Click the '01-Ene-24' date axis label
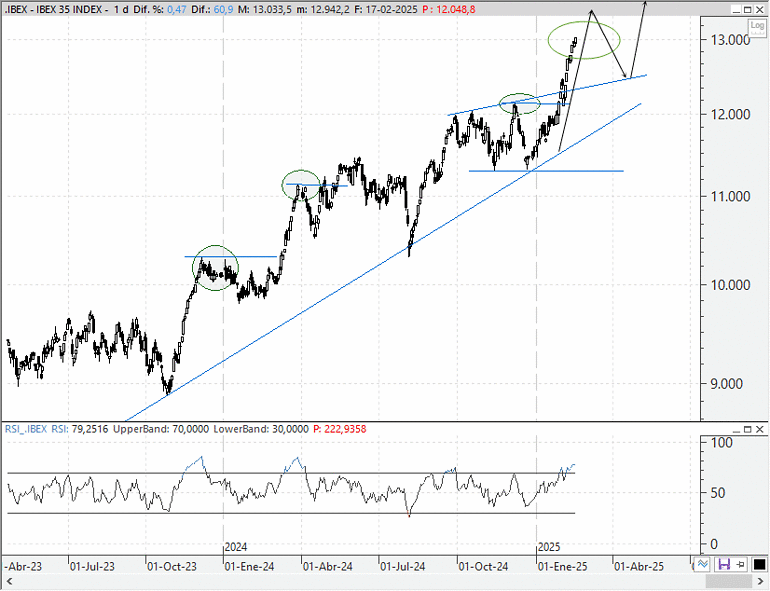Image resolution: width=770 pixels, height=591 pixels. [249, 566]
